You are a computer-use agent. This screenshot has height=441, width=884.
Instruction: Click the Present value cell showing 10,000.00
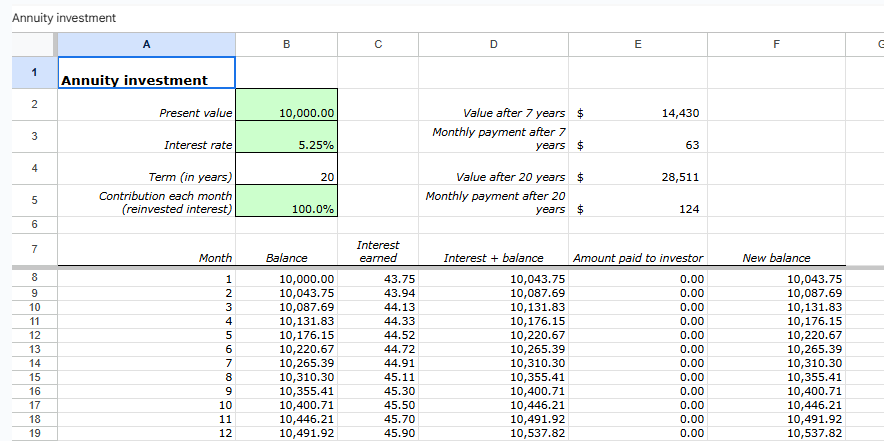[x=286, y=105]
